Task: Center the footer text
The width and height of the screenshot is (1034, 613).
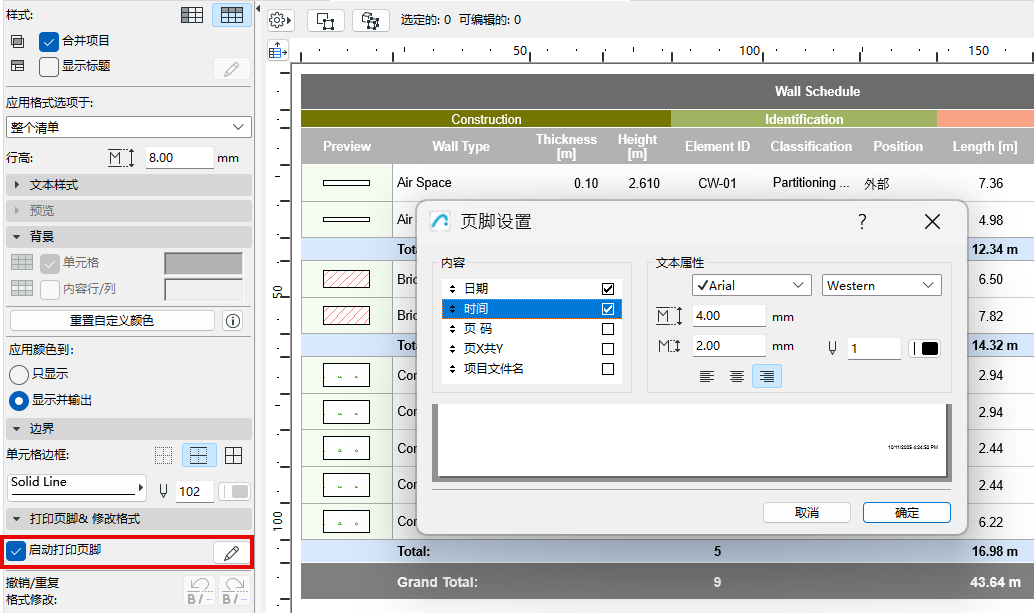Action: pos(737,376)
